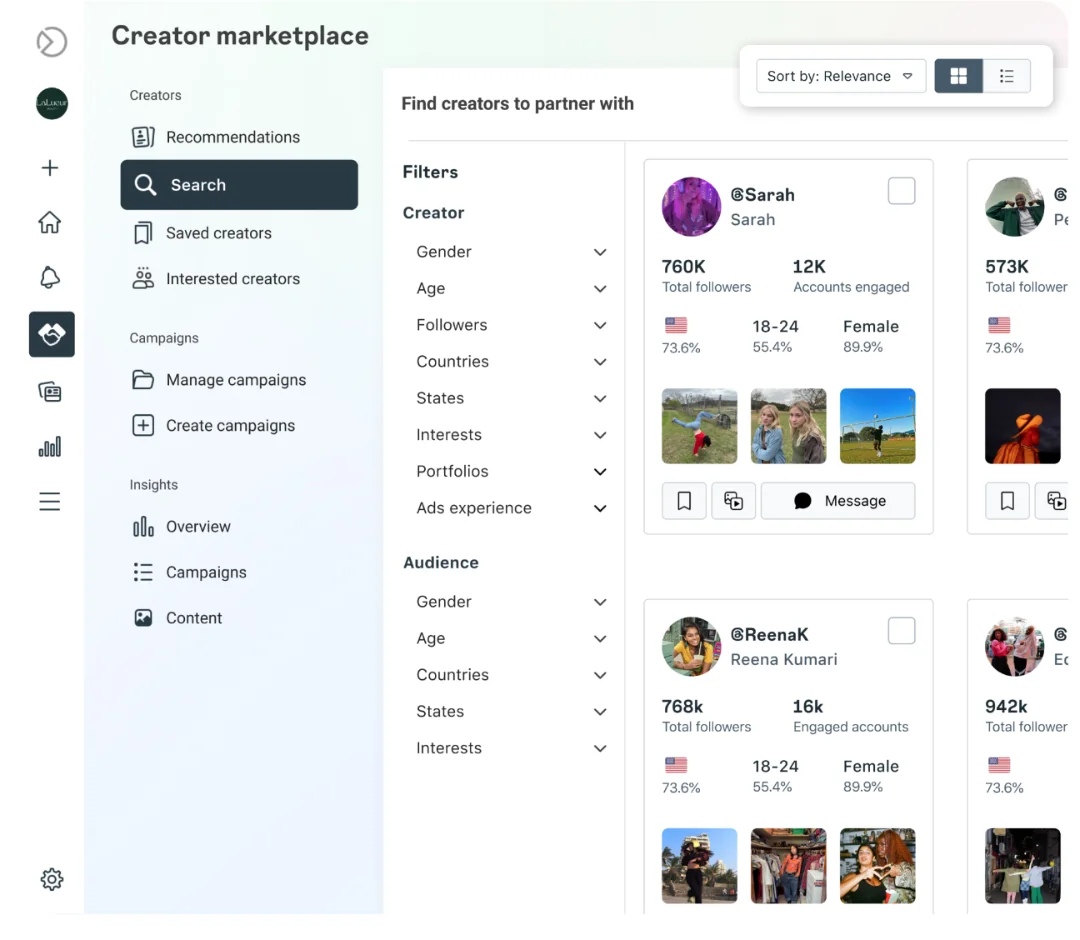This screenshot has height=940, width=1080.
Task: Click the media icon on @Sarah card
Action: coord(734,501)
